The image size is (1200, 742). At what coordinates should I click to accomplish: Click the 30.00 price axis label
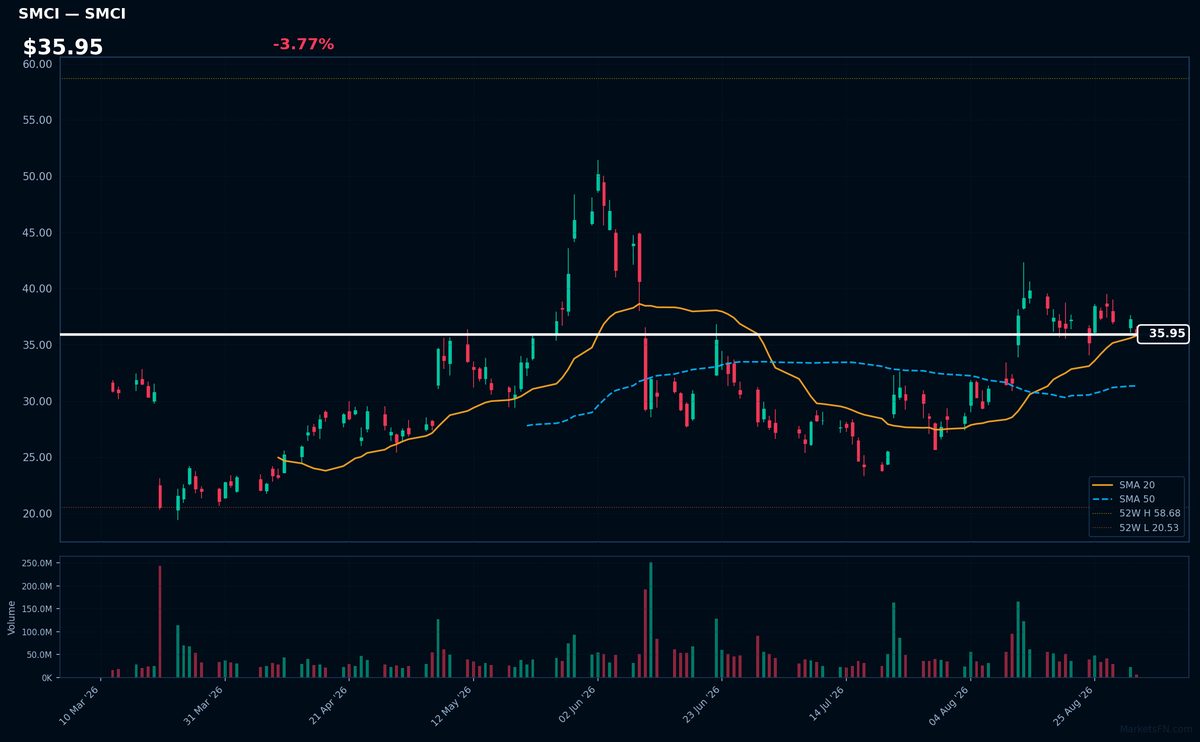37,402
